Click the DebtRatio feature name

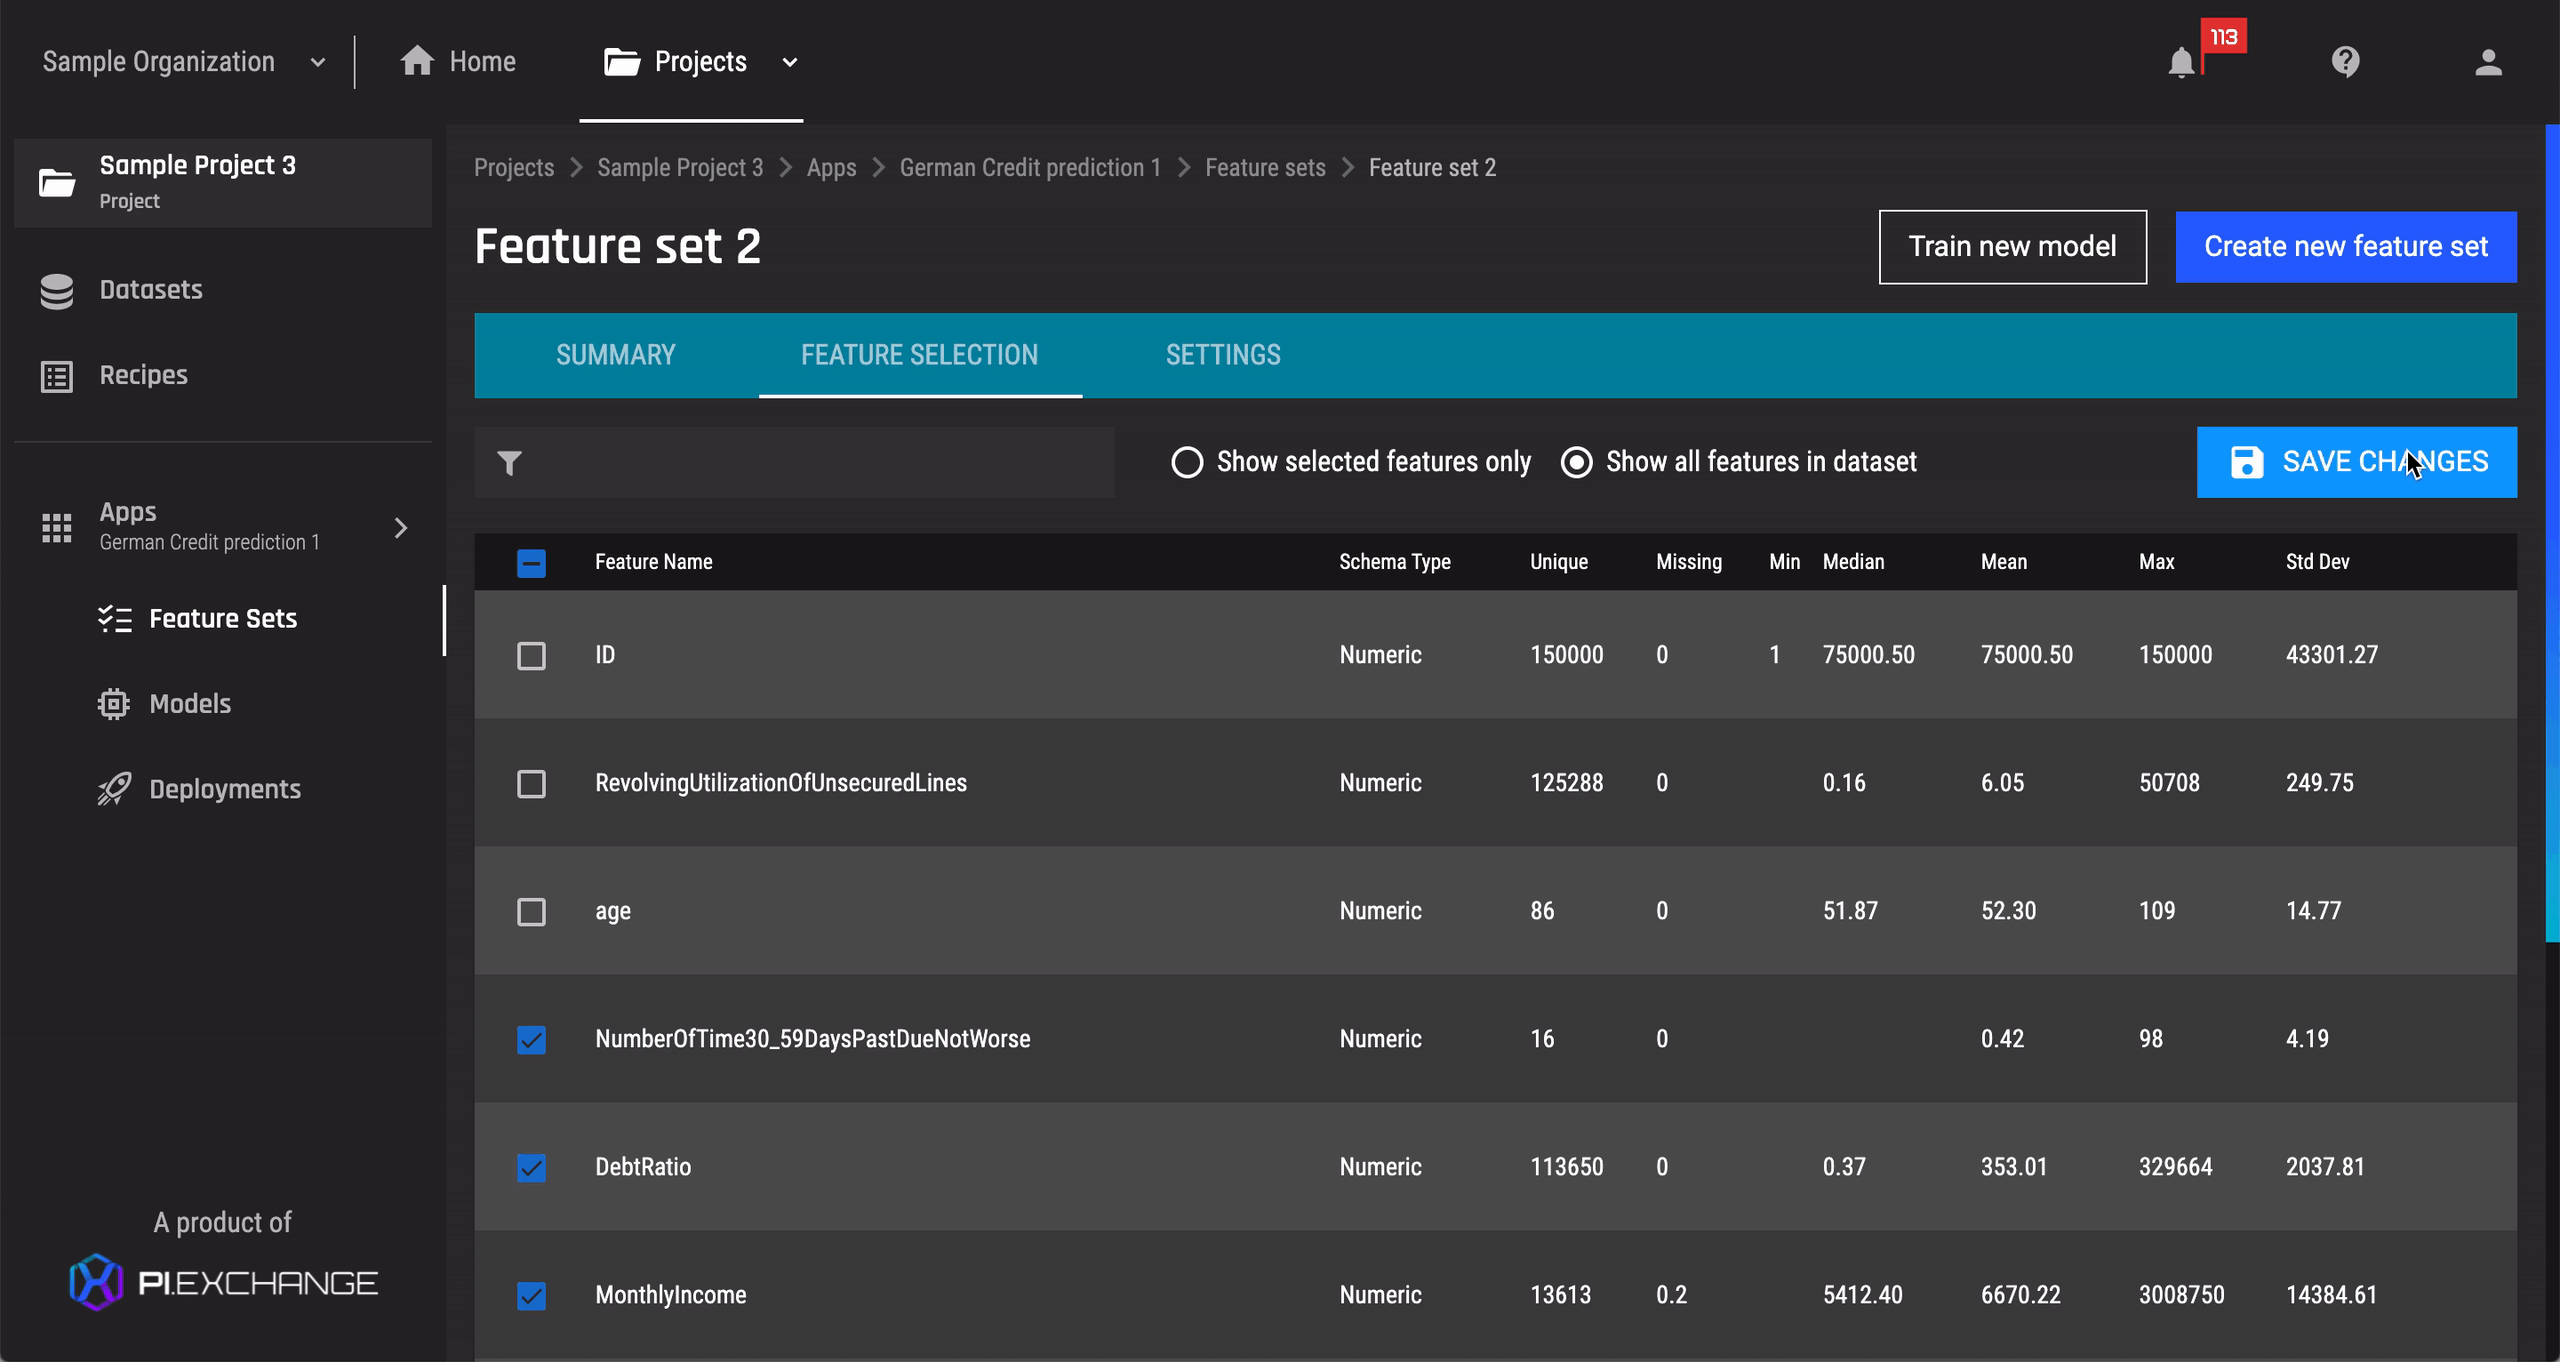[x=643, y=1167]
